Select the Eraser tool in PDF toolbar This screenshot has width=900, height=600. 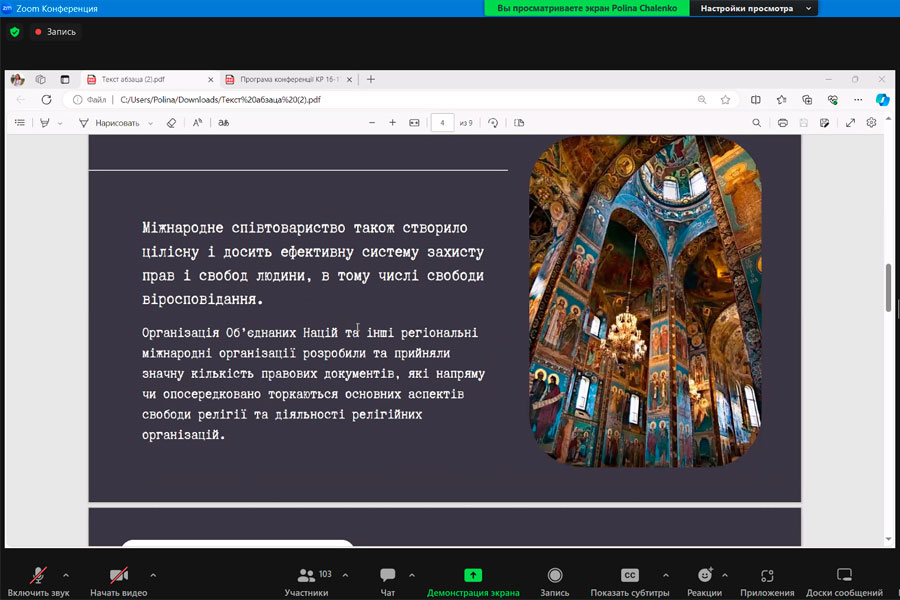point(171,123)
